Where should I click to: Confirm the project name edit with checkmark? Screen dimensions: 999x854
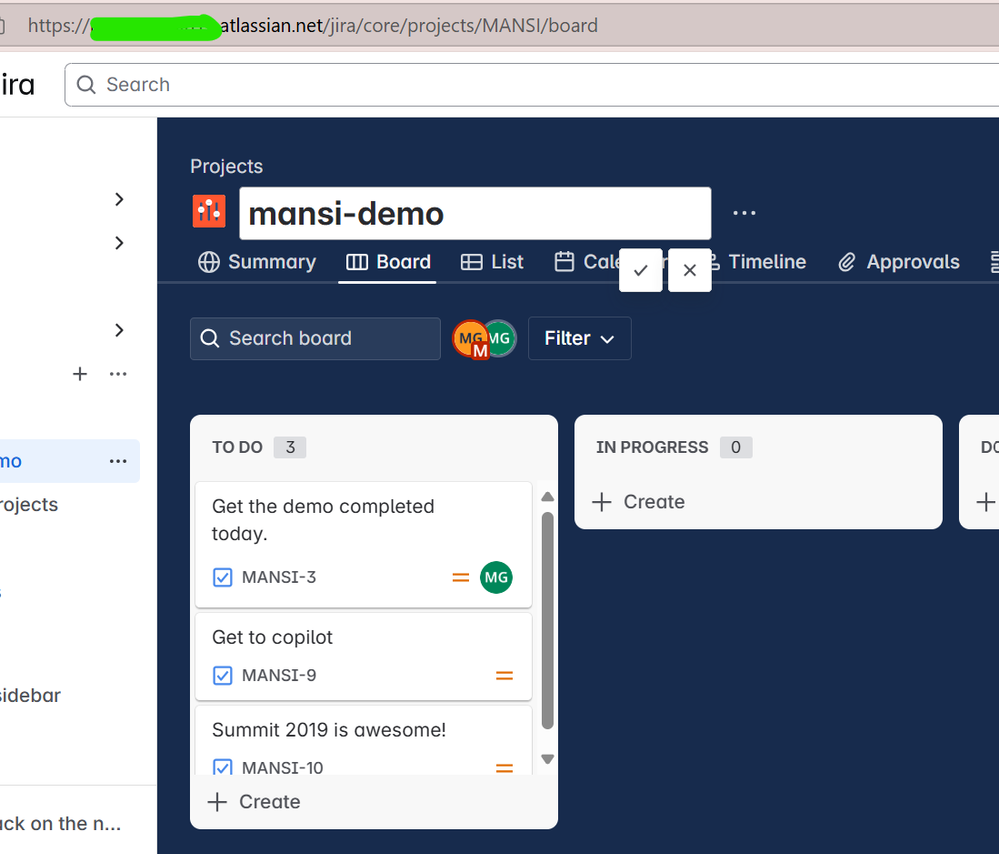pos(640,270)
